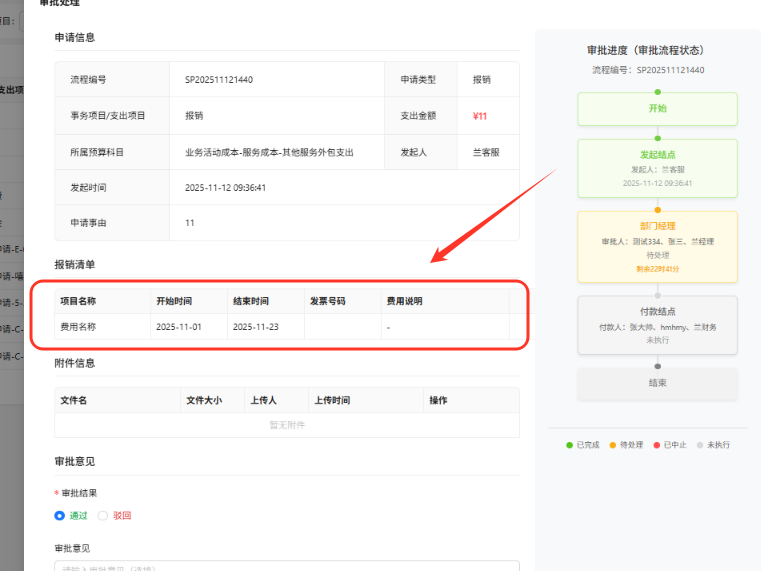Click the gray dot above 付款结点 node

tap(657, 294)
